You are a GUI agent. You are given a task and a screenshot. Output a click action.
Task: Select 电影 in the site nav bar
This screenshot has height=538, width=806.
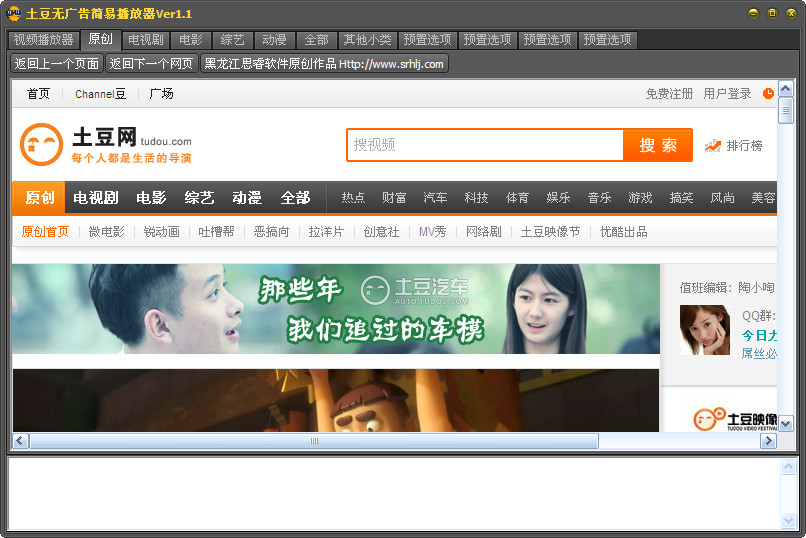151,198
